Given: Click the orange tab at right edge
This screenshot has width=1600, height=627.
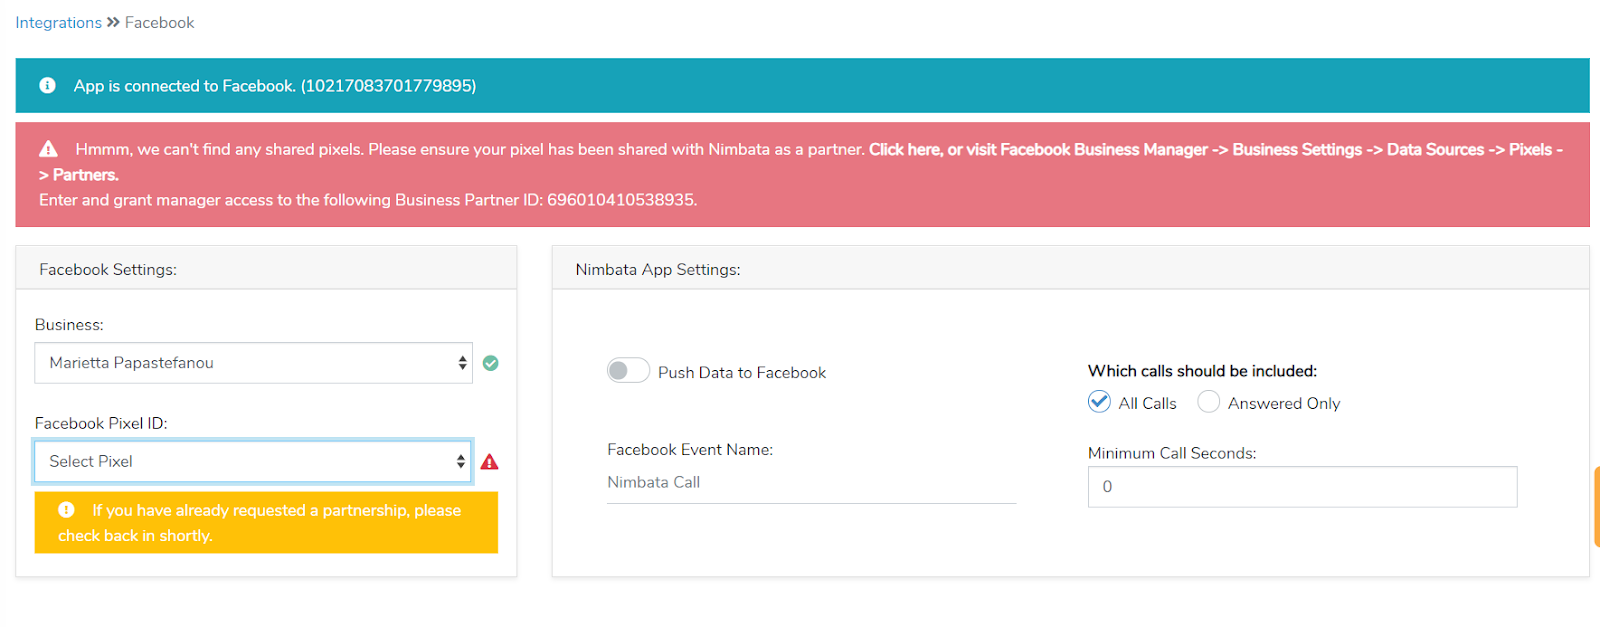Looking at the screenshot, I should (1596, 507).
